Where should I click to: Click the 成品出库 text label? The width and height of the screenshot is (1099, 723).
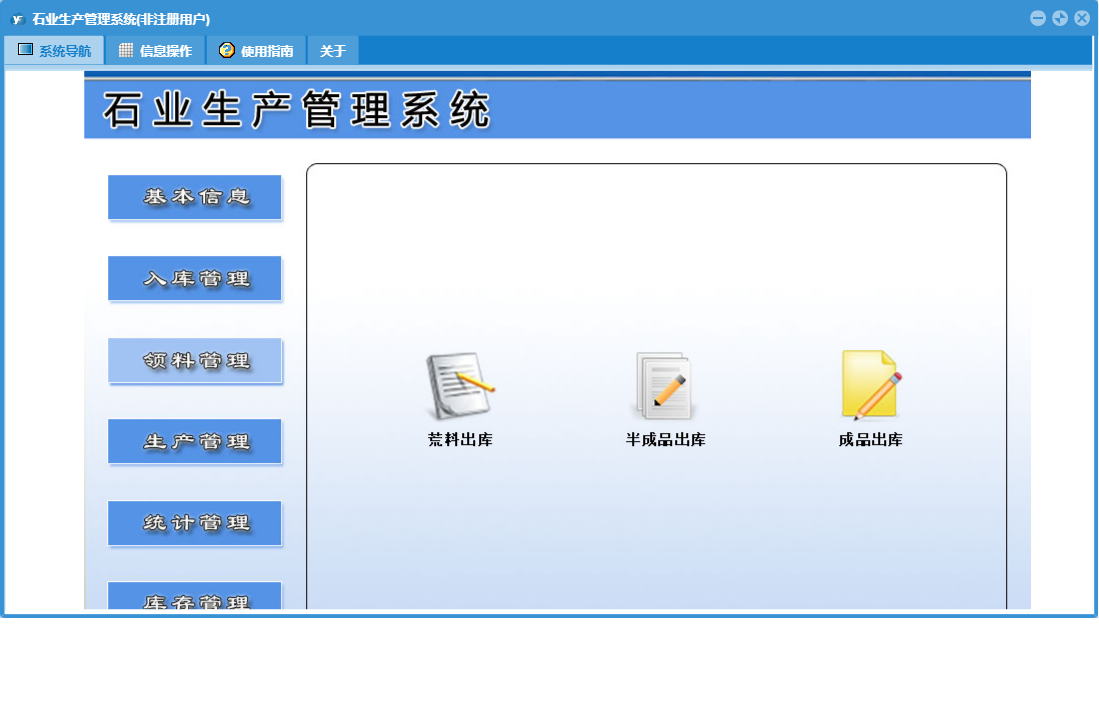870,440
